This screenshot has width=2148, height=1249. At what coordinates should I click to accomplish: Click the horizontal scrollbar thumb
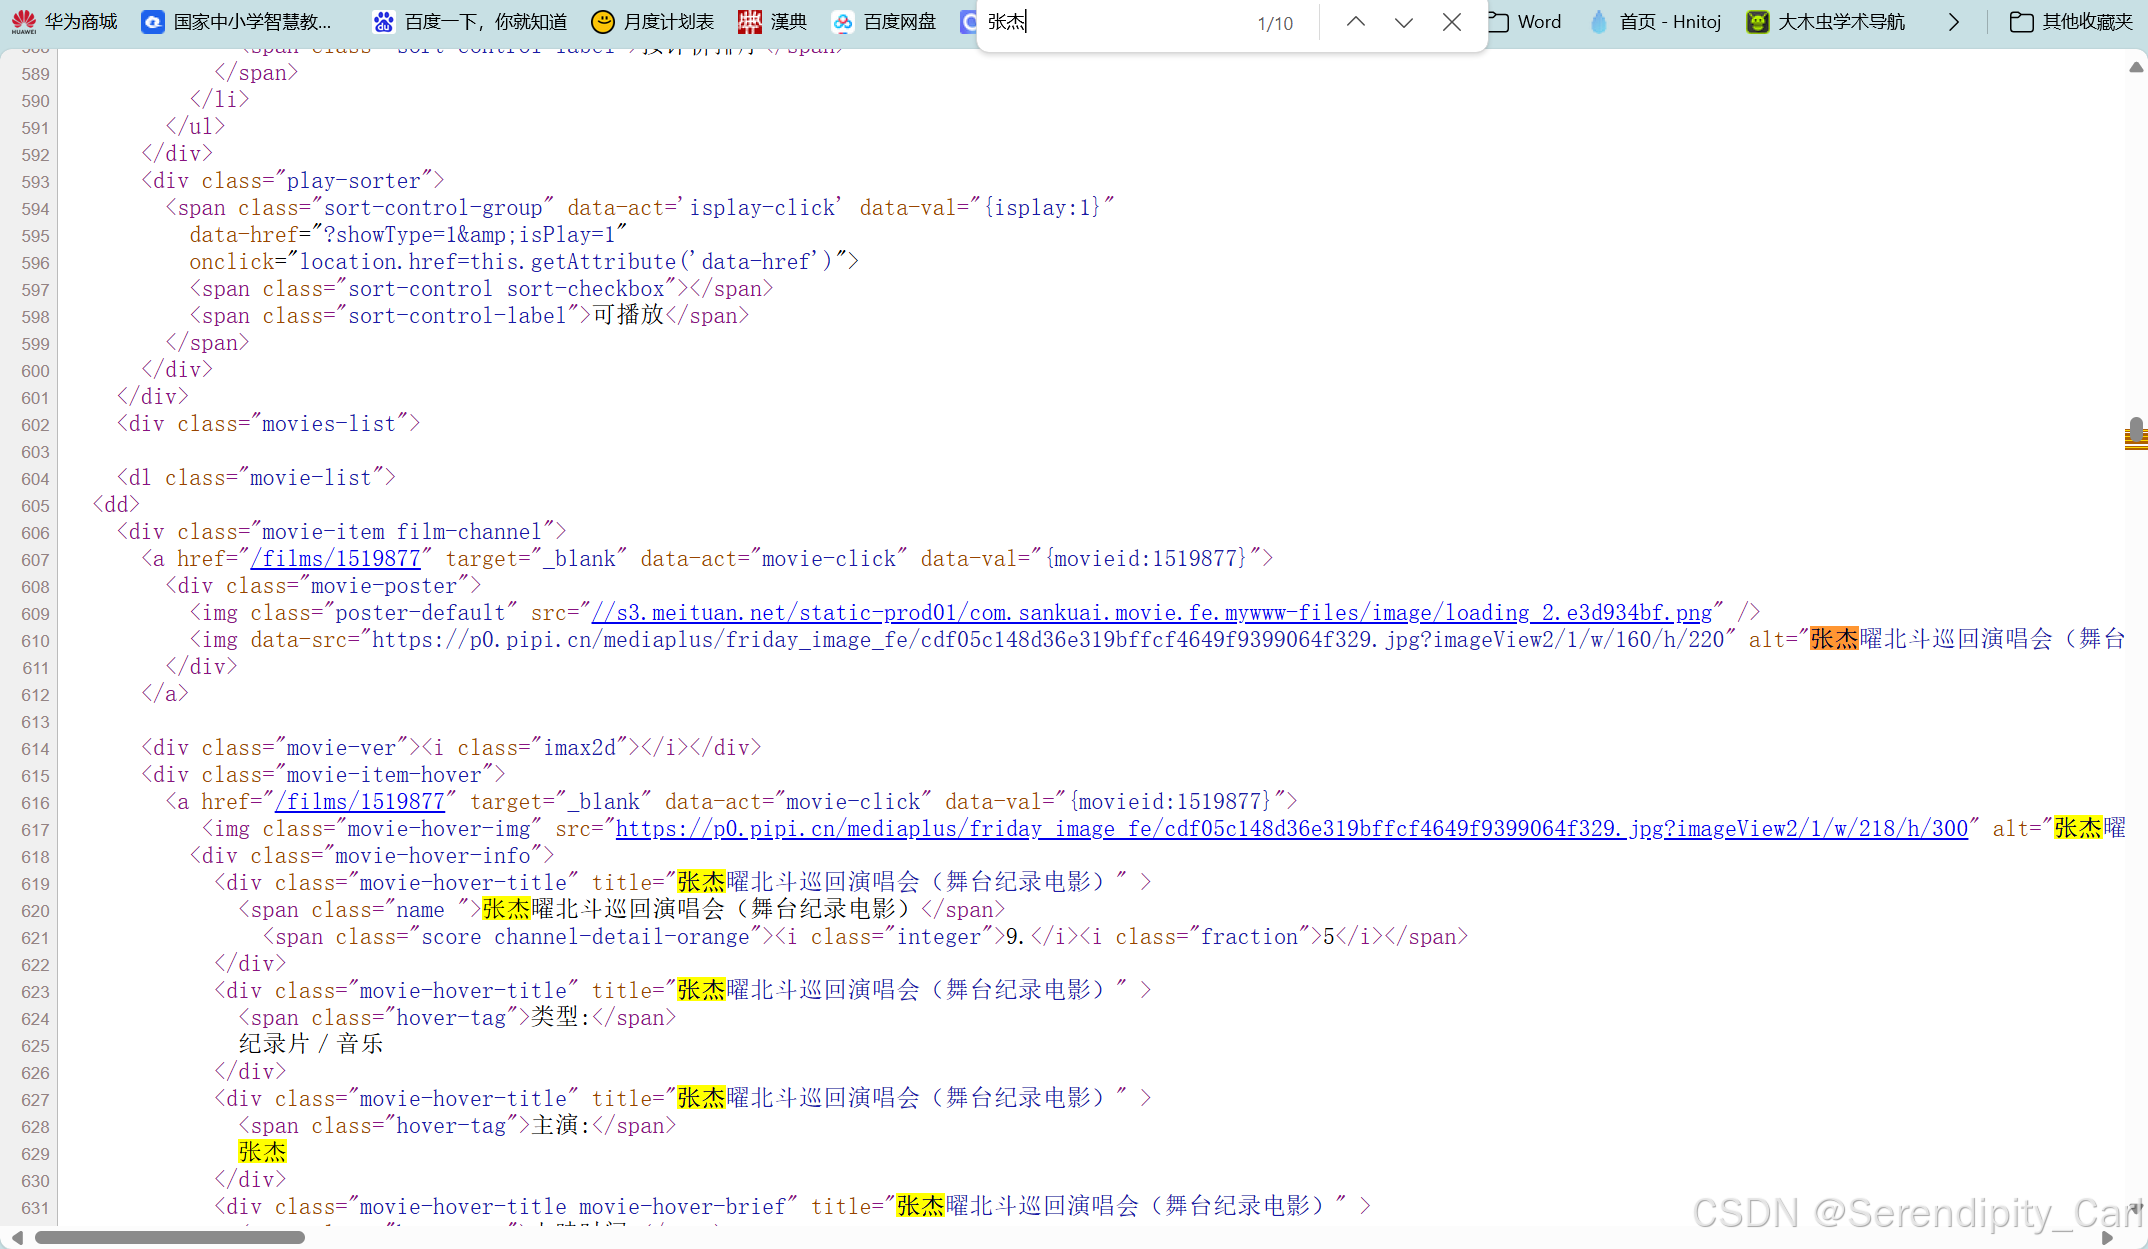click(x=170, y=1237)
